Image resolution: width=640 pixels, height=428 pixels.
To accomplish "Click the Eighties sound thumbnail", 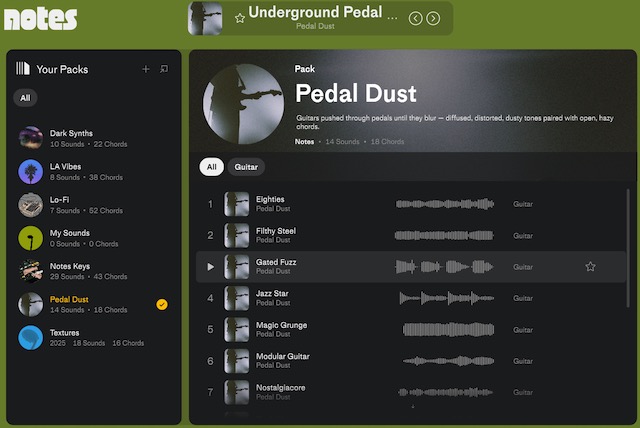I will coord(237,204).
